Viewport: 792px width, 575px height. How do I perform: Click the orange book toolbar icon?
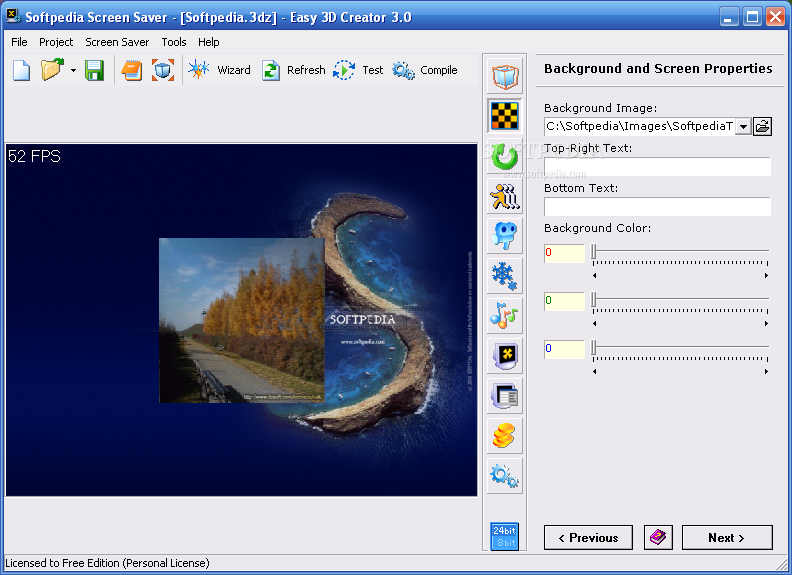[x=131, y=70]
